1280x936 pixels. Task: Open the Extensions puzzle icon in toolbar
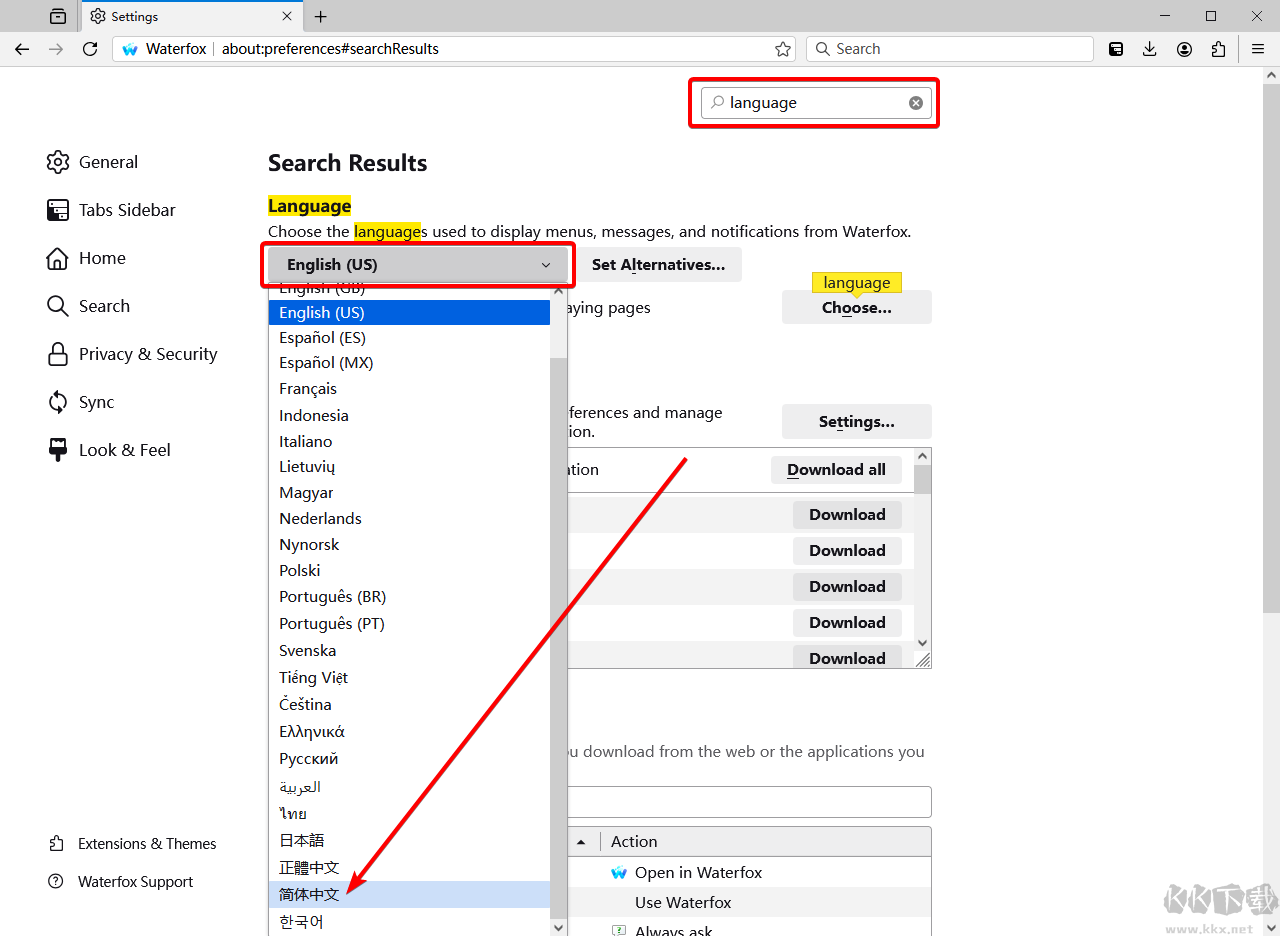pos(1218,49)
